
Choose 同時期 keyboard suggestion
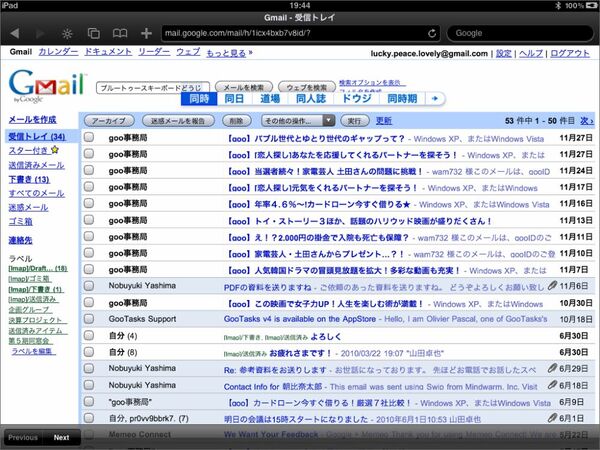[x=402, y=98]
